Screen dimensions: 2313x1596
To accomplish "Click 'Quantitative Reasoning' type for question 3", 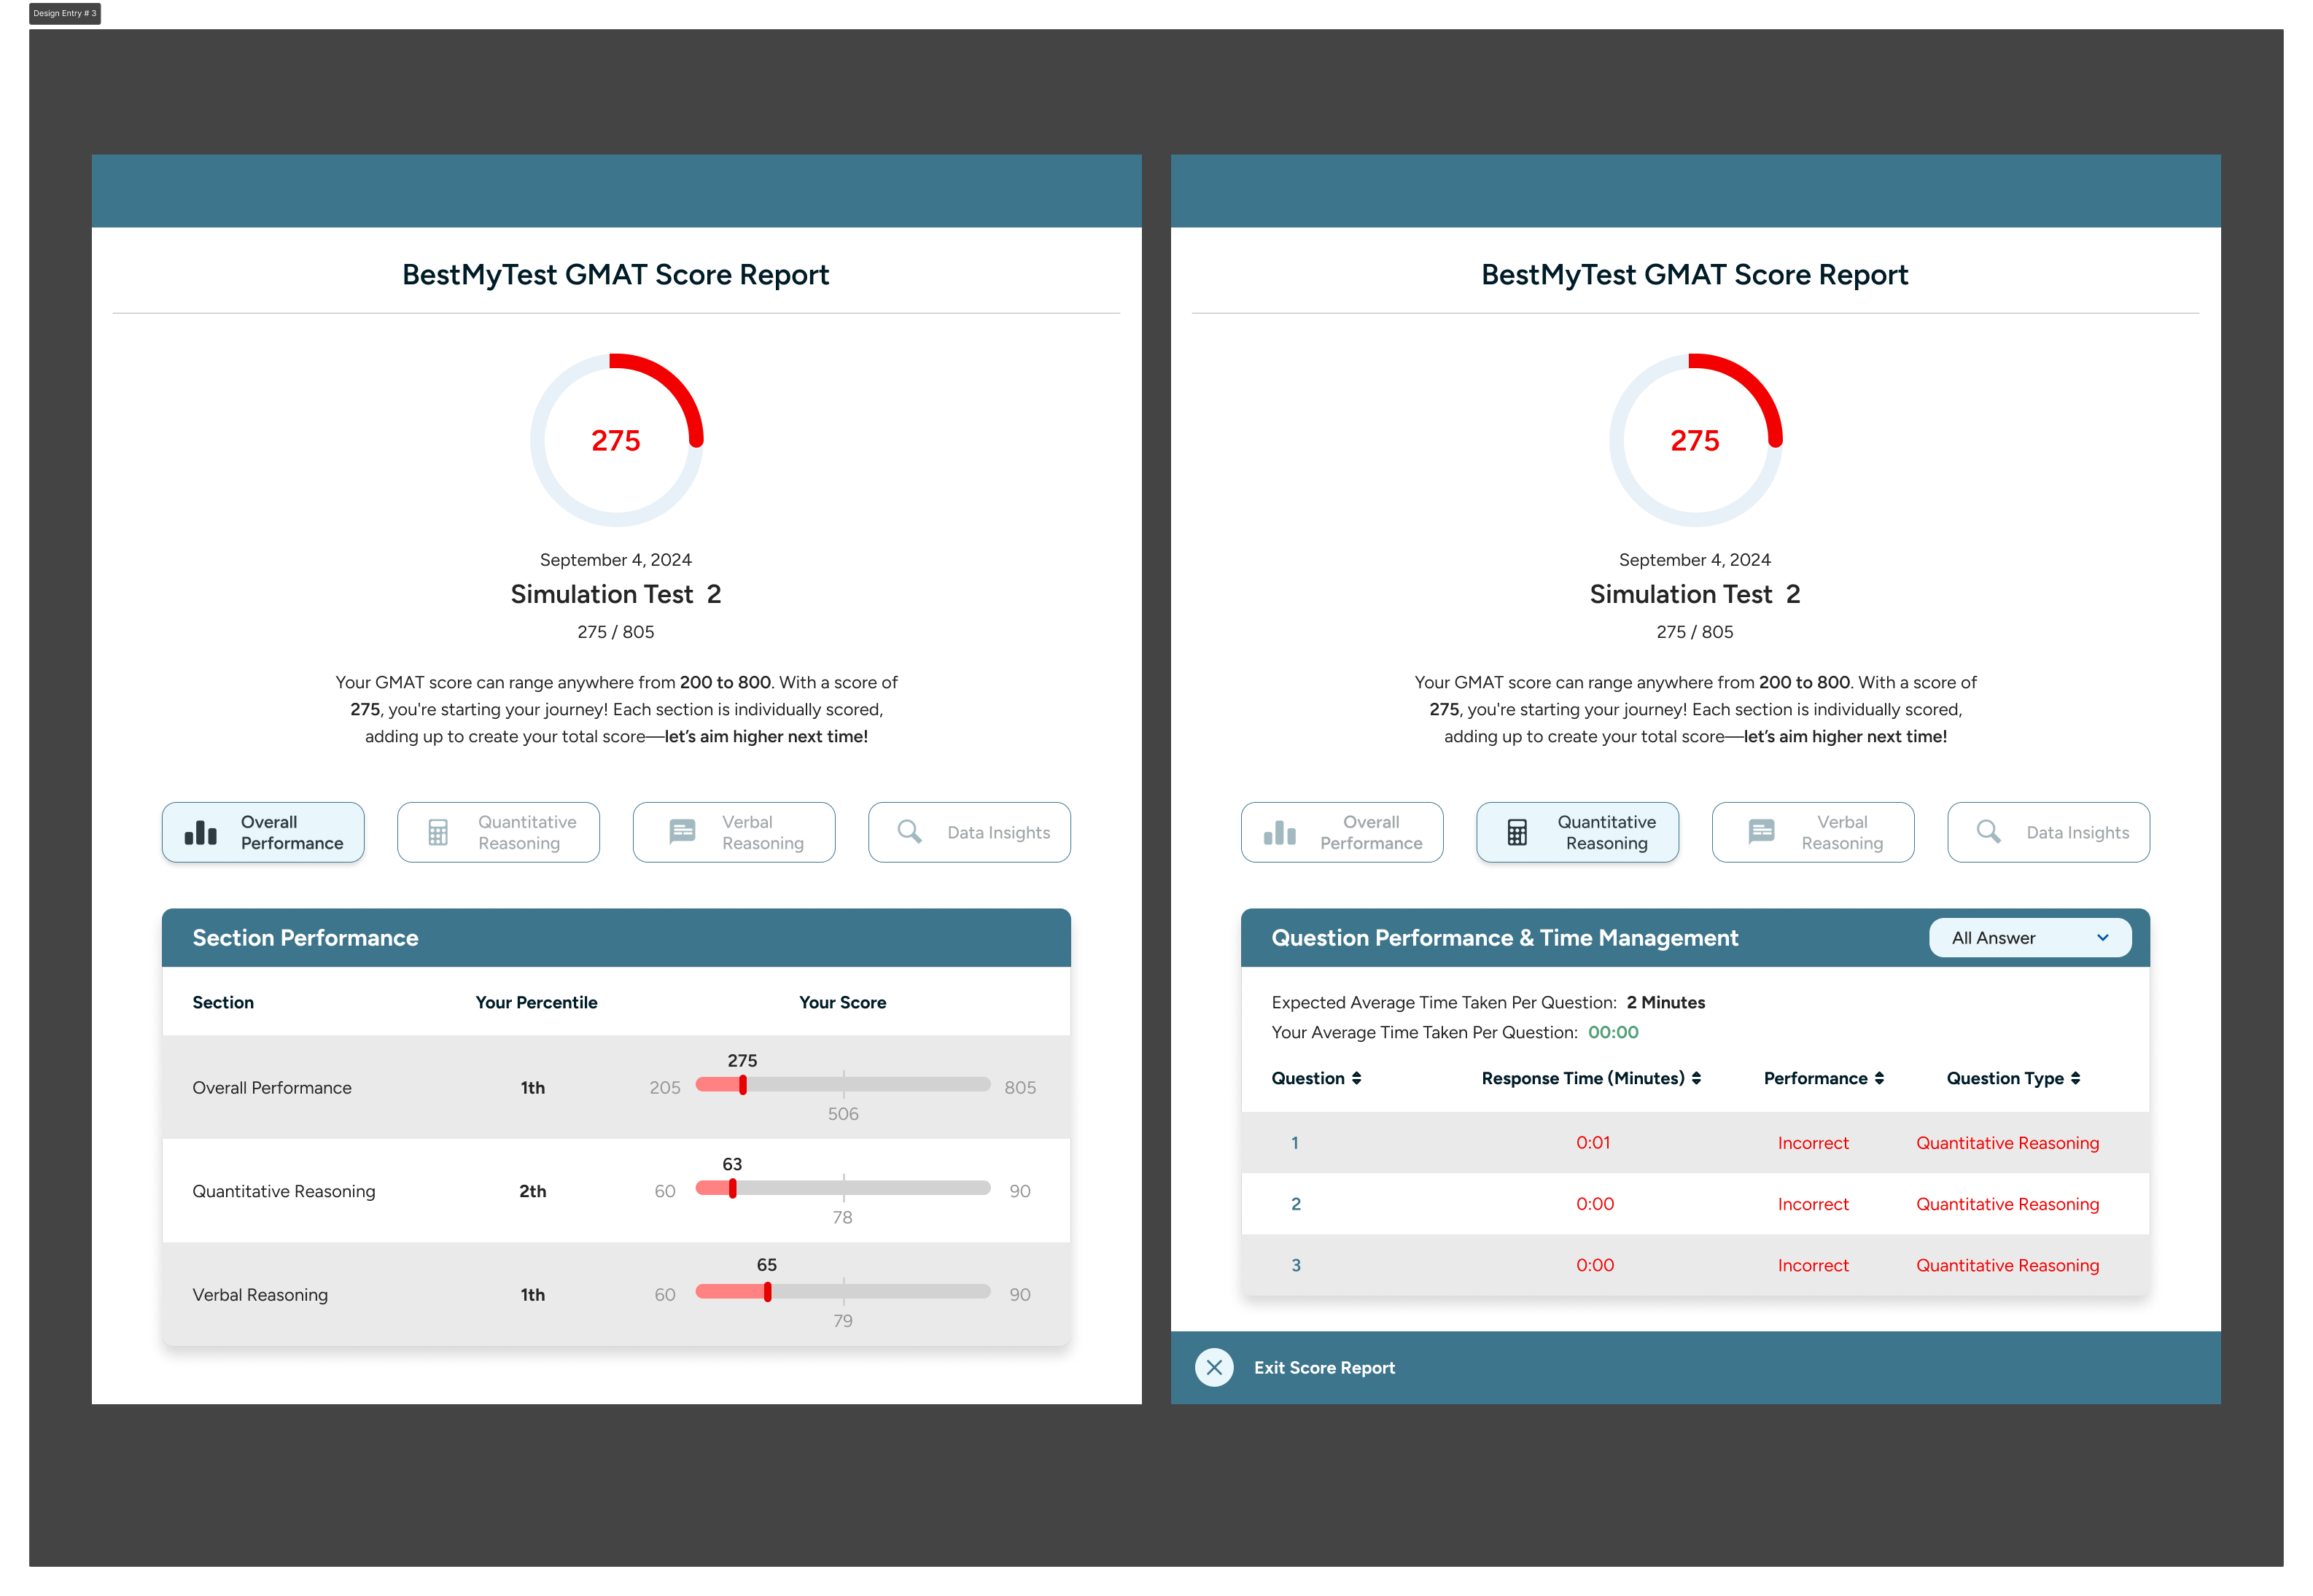I will point(2007,1265).
